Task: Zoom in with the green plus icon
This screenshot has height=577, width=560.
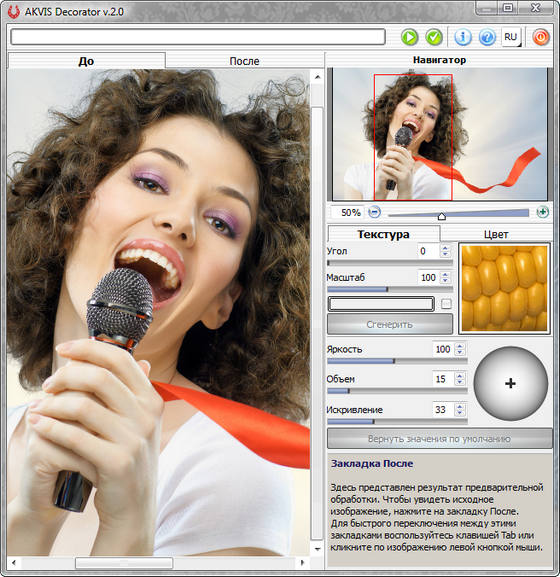Action: click(543, 212)
